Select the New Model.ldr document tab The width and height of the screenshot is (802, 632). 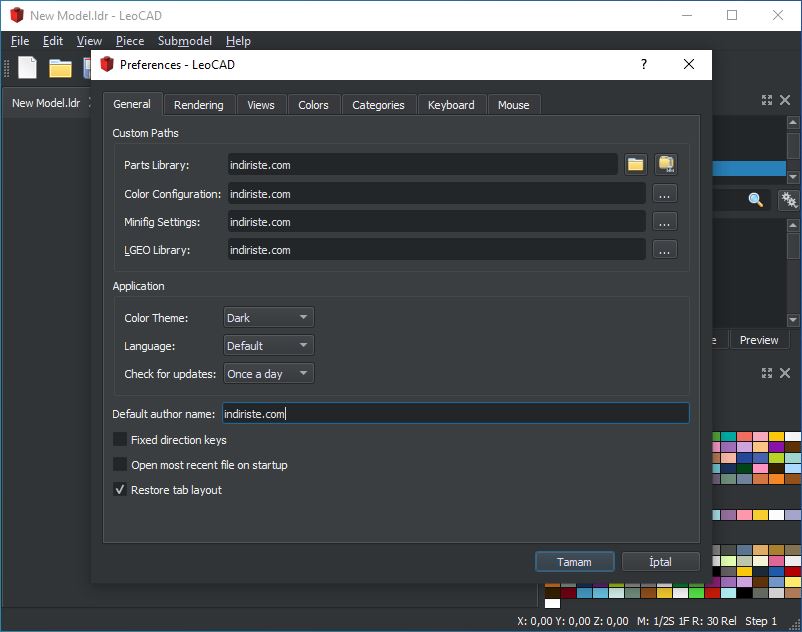point(46,103)
